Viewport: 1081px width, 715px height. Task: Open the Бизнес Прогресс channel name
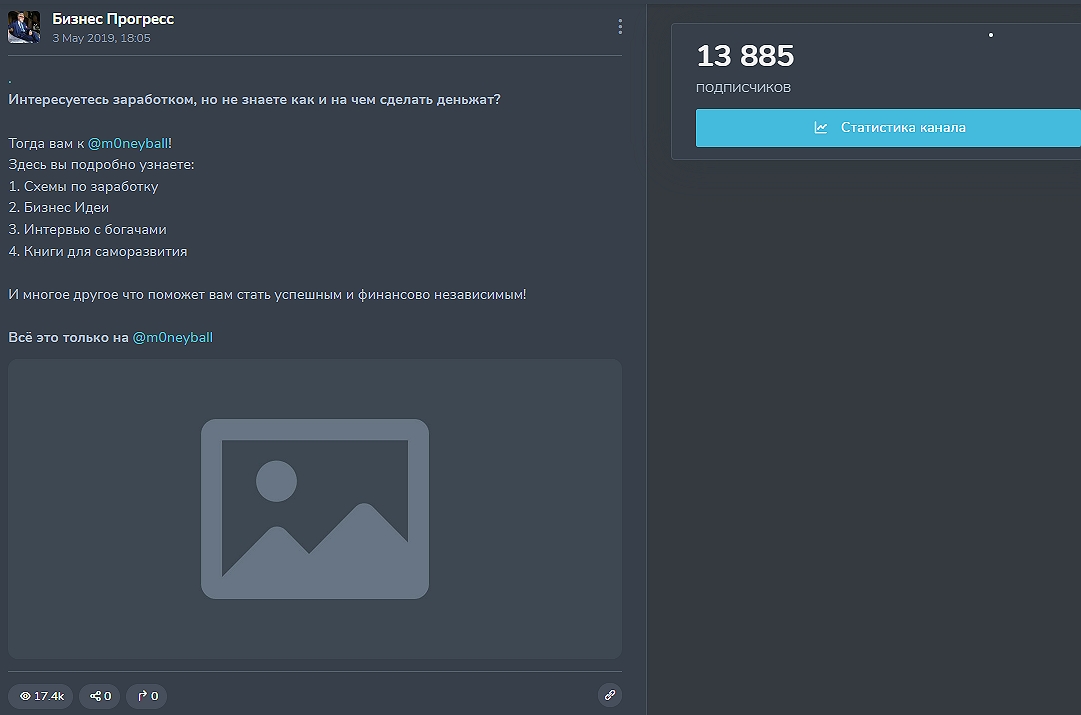click(113, 19)
